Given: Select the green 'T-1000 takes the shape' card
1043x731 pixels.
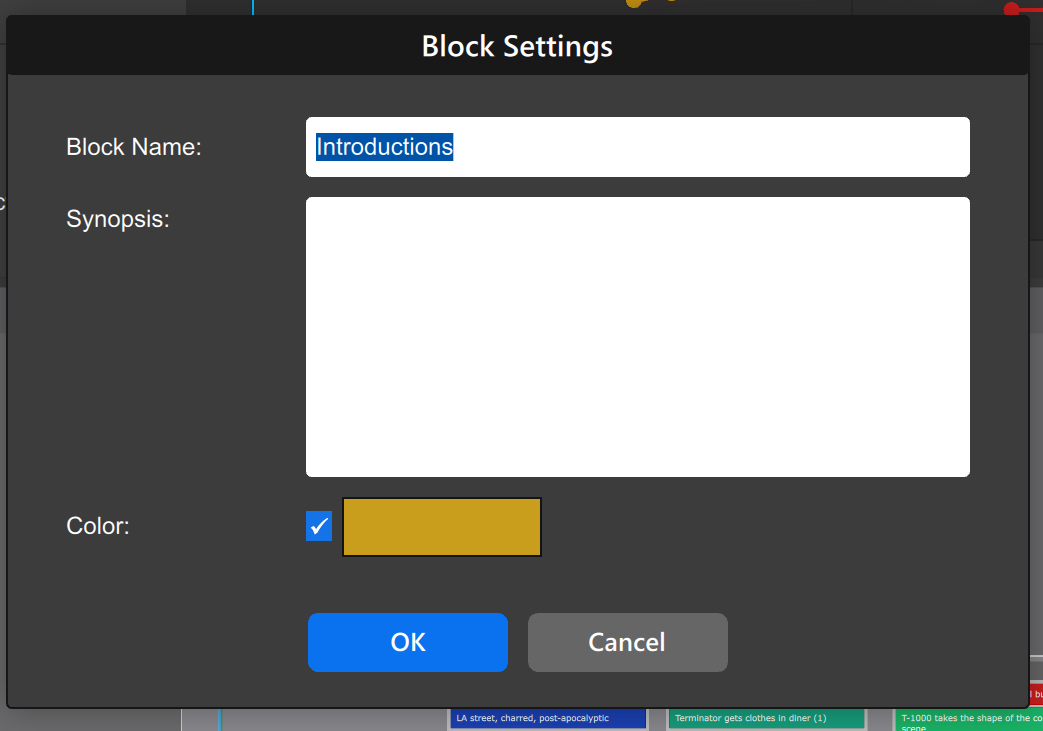Looking at the screenshot, I should [x=965, y=719].
